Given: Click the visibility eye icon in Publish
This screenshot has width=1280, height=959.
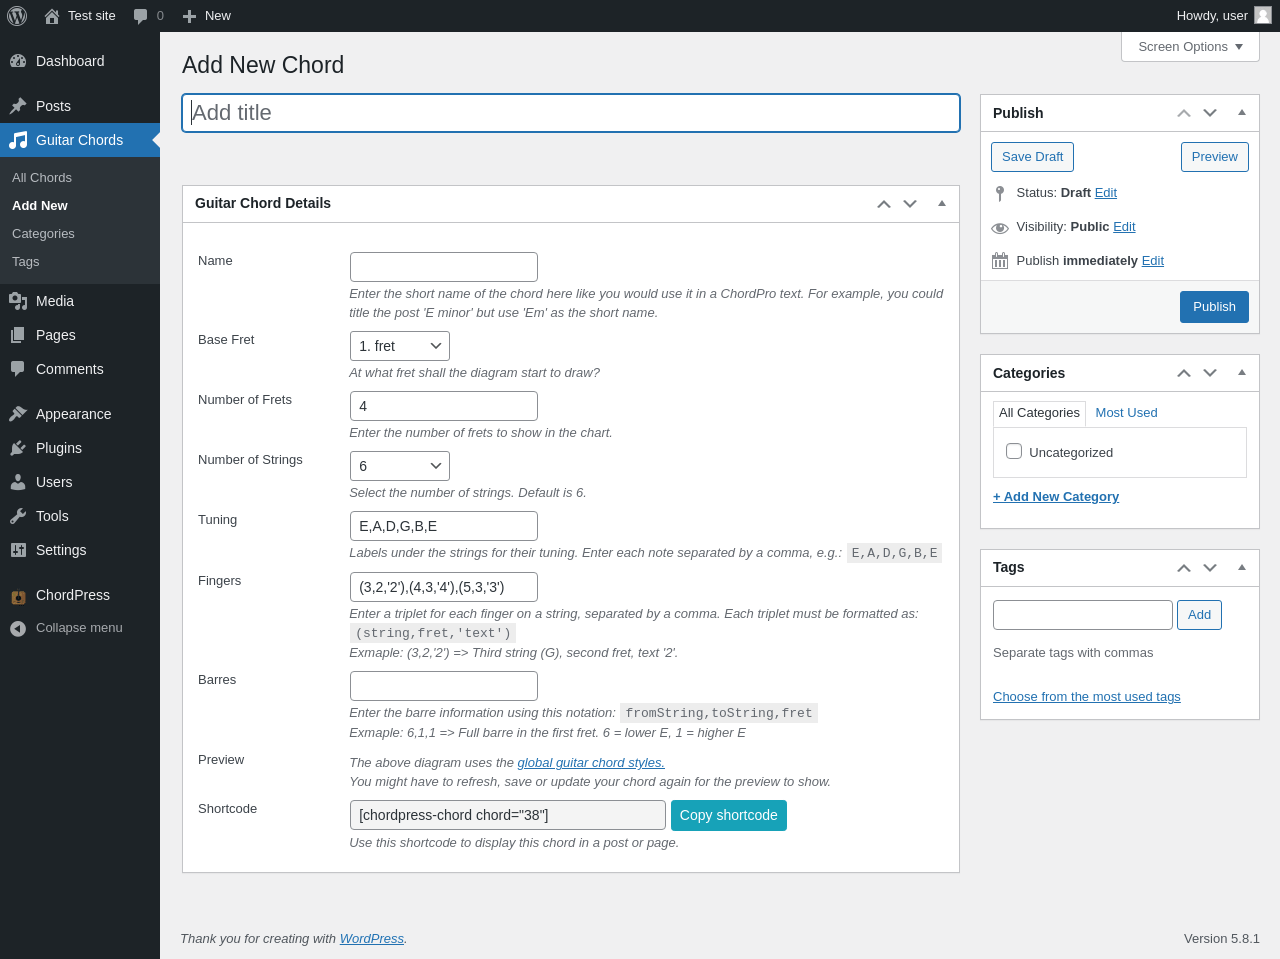Looking at the screenshot, I should tap(1000, 228).
